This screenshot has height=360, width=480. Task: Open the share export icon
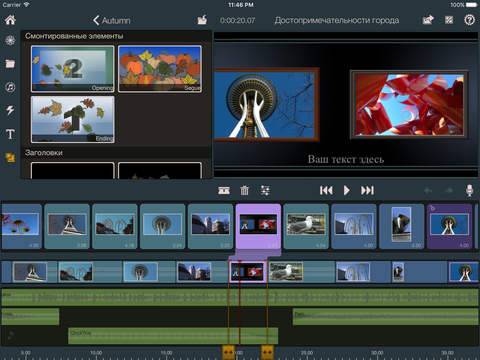coord(428,20)
